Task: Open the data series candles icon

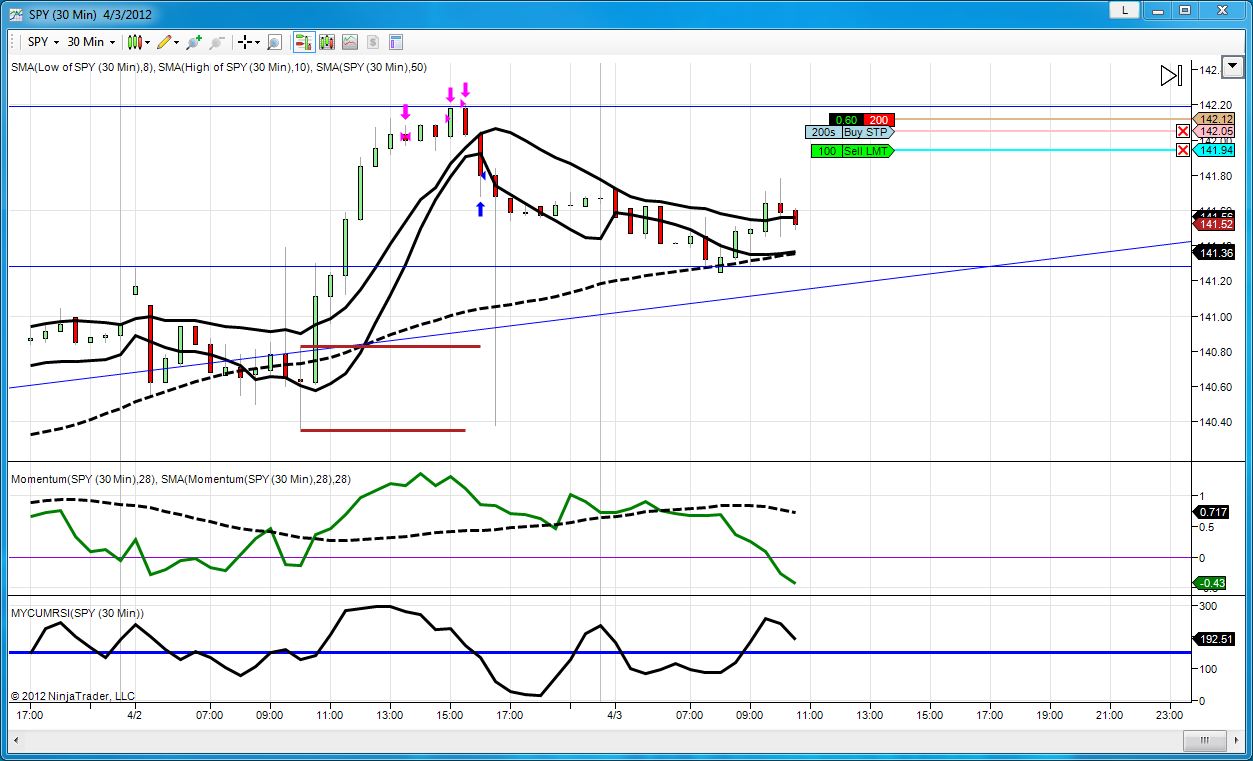Action: tap(327, 42)
